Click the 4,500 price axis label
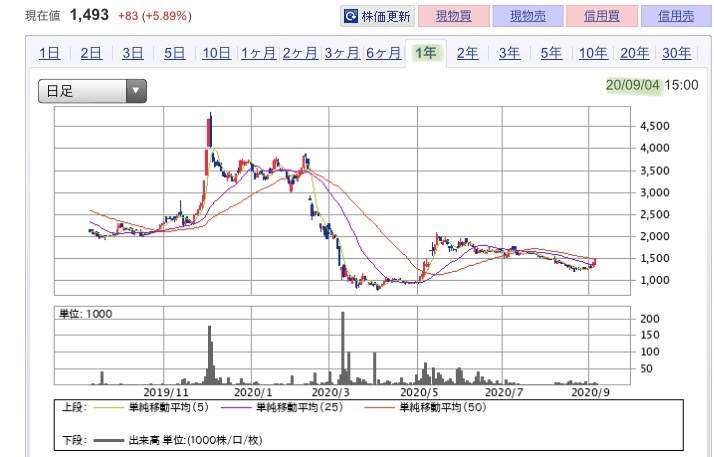 (655, 126)
